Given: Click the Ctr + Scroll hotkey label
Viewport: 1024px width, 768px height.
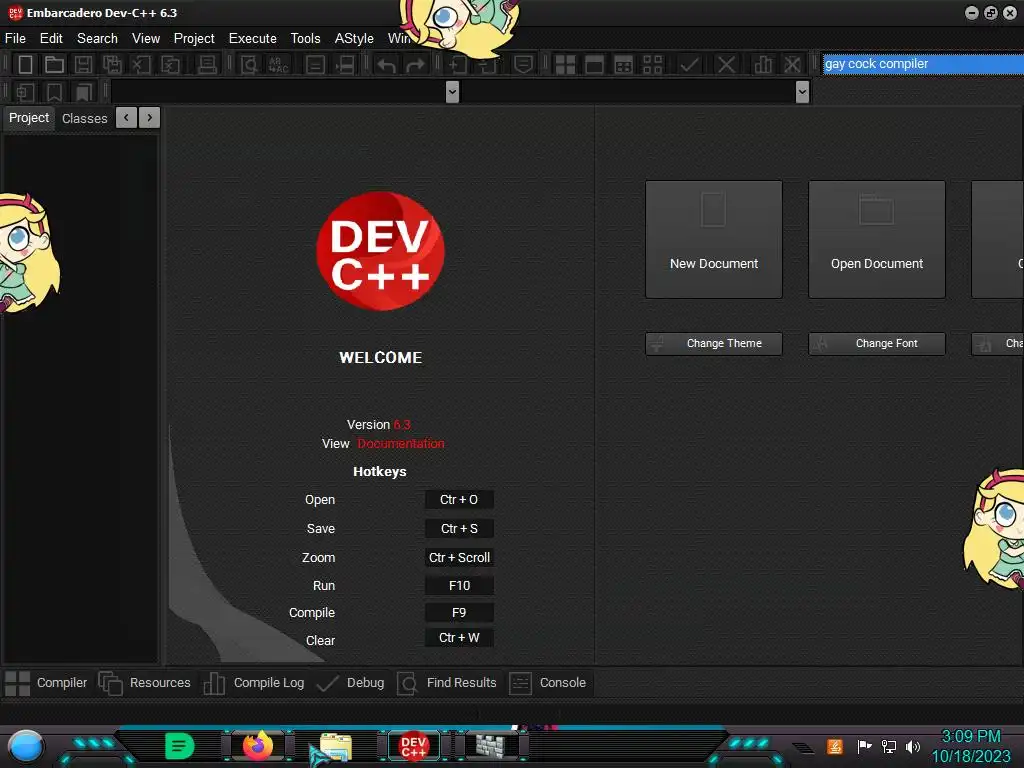Looking at the screenshot, I should click(459, 558).
